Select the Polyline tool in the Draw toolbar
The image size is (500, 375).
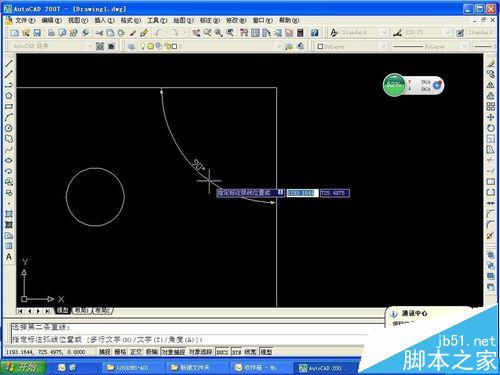(x=9, y=85)
